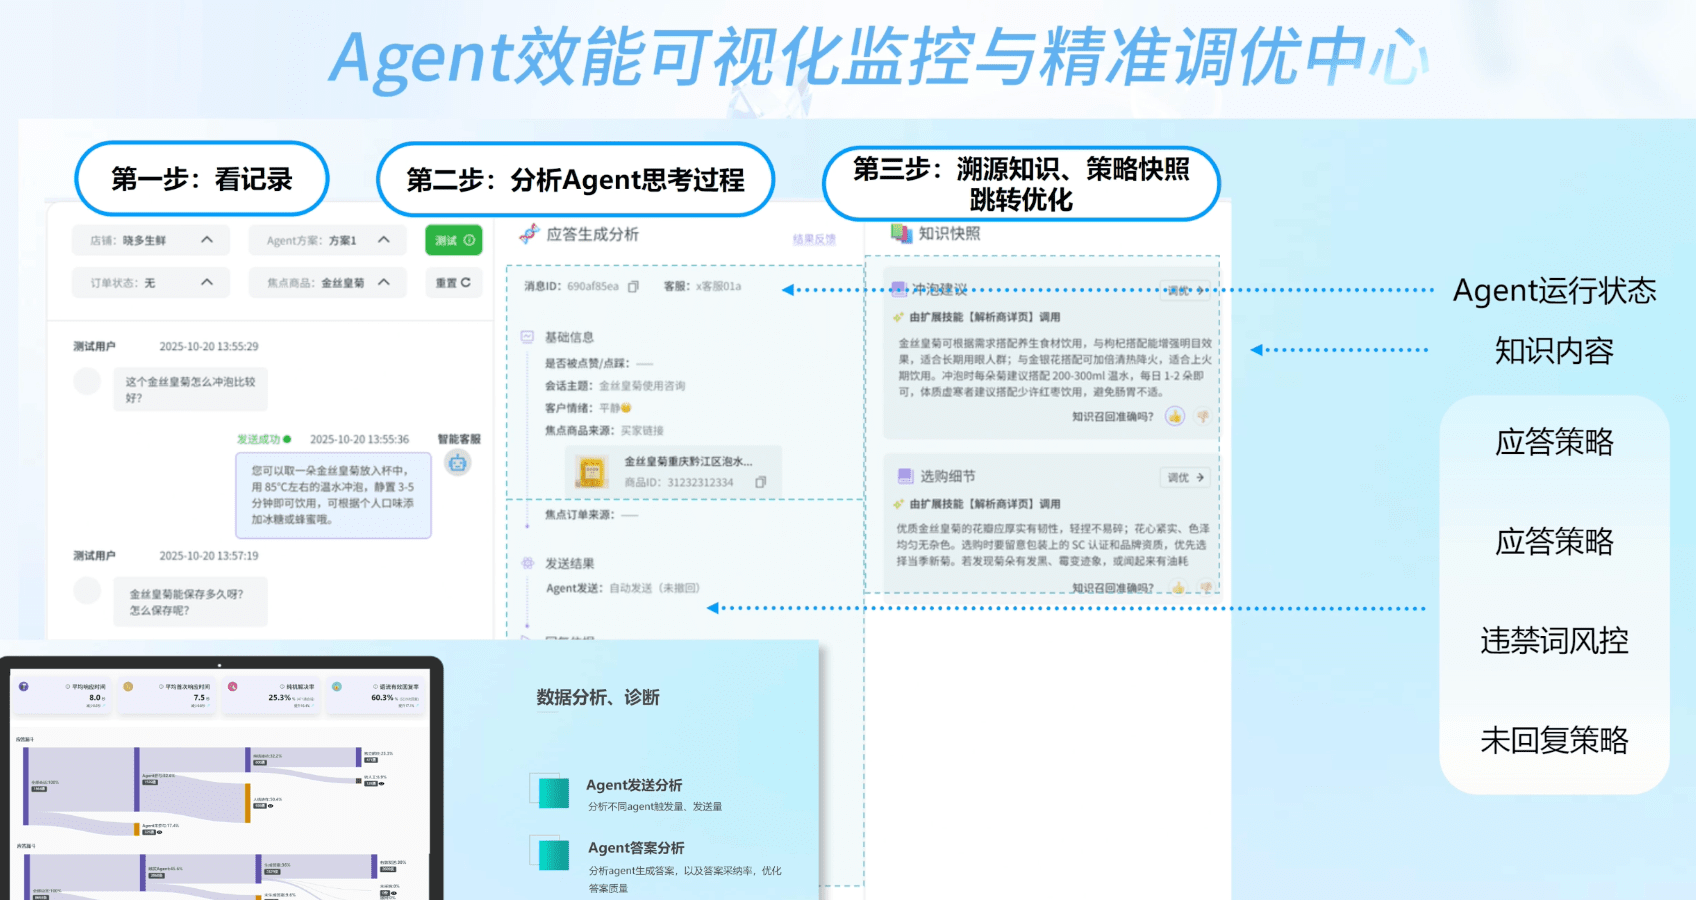Open the 订单状态 无 dropdown
This screenshot has width=1696, height=900.
click(151, 283)
